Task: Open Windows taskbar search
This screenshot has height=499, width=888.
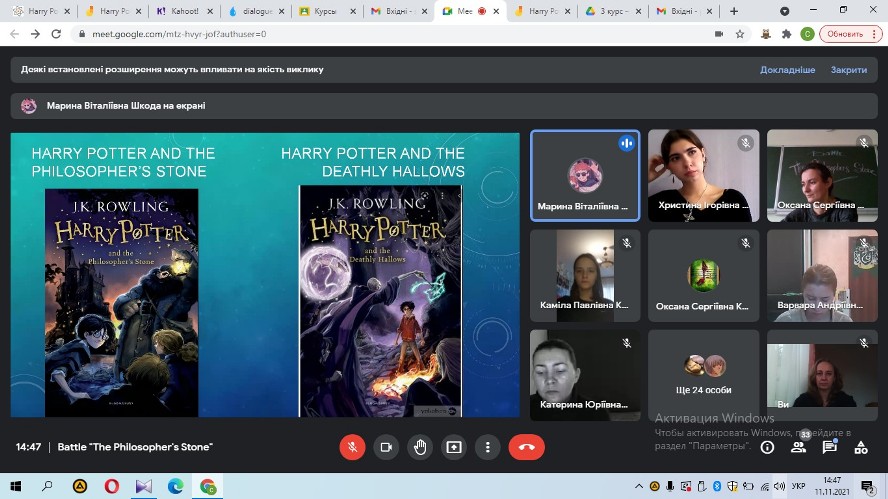Action: point(47,486)
